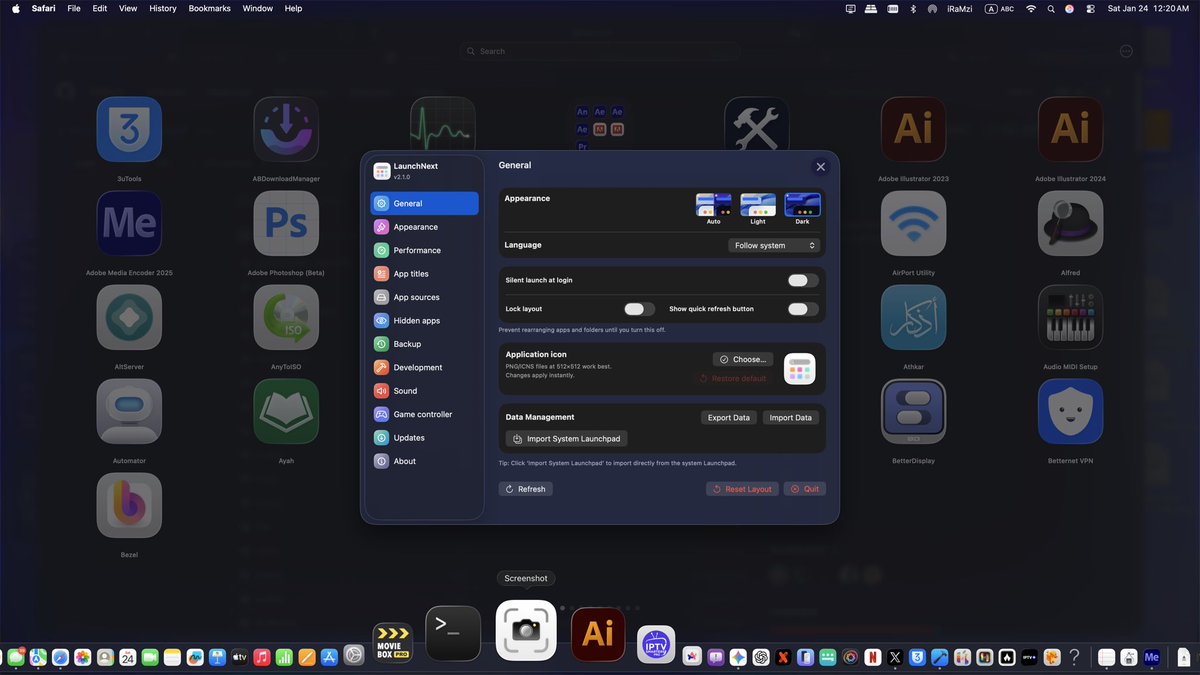Open 3uTools in the launcher grid
Image resolution: width=1200 pixels, height=675 pixels.
click(x=129, y=129)
